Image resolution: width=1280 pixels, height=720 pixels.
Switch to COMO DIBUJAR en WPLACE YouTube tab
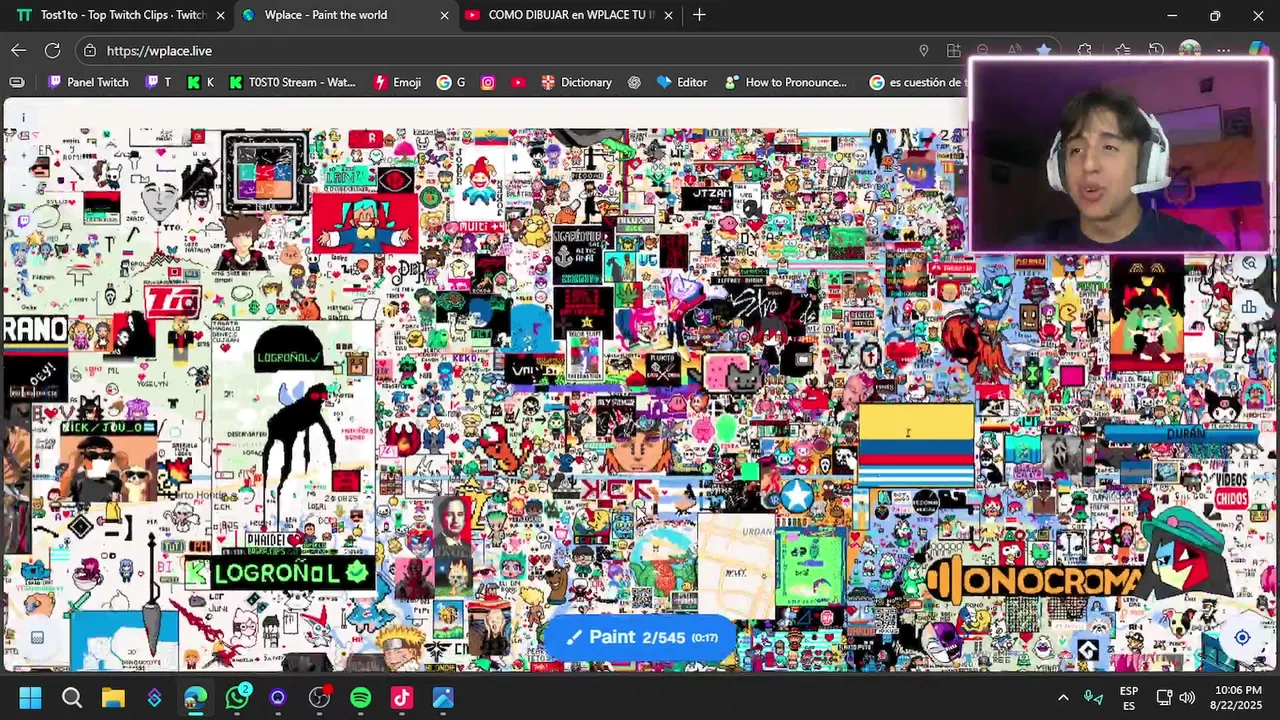tap(570, 15)
